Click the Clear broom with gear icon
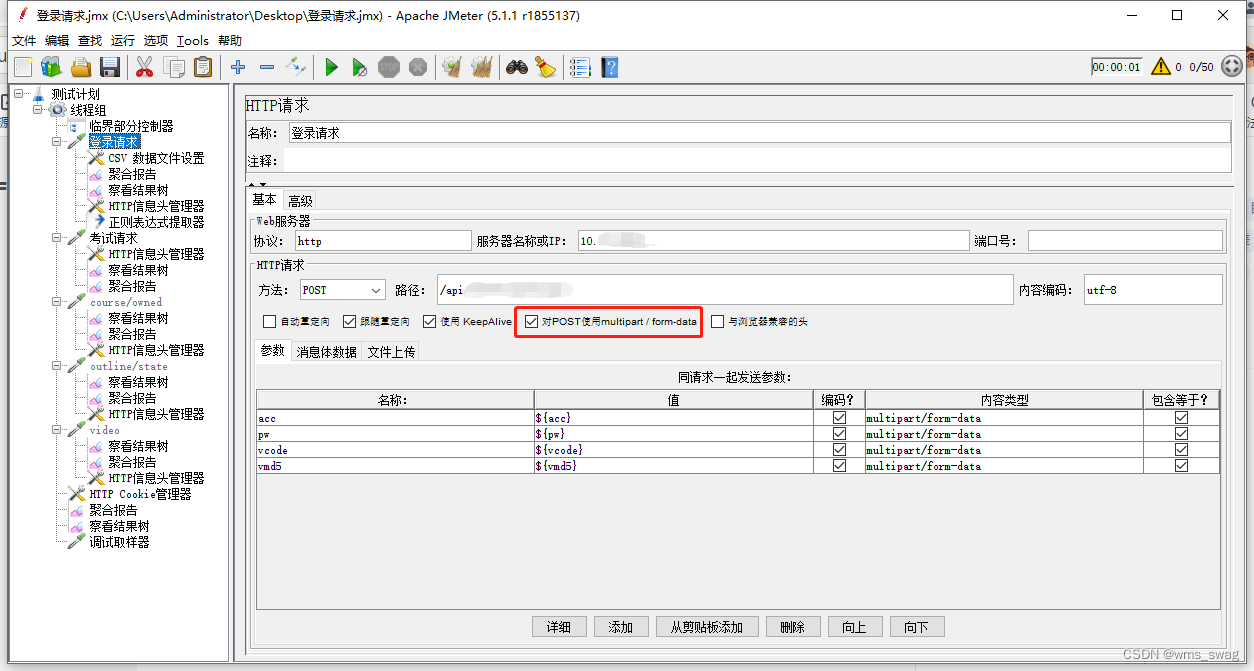 coord(452,67)
